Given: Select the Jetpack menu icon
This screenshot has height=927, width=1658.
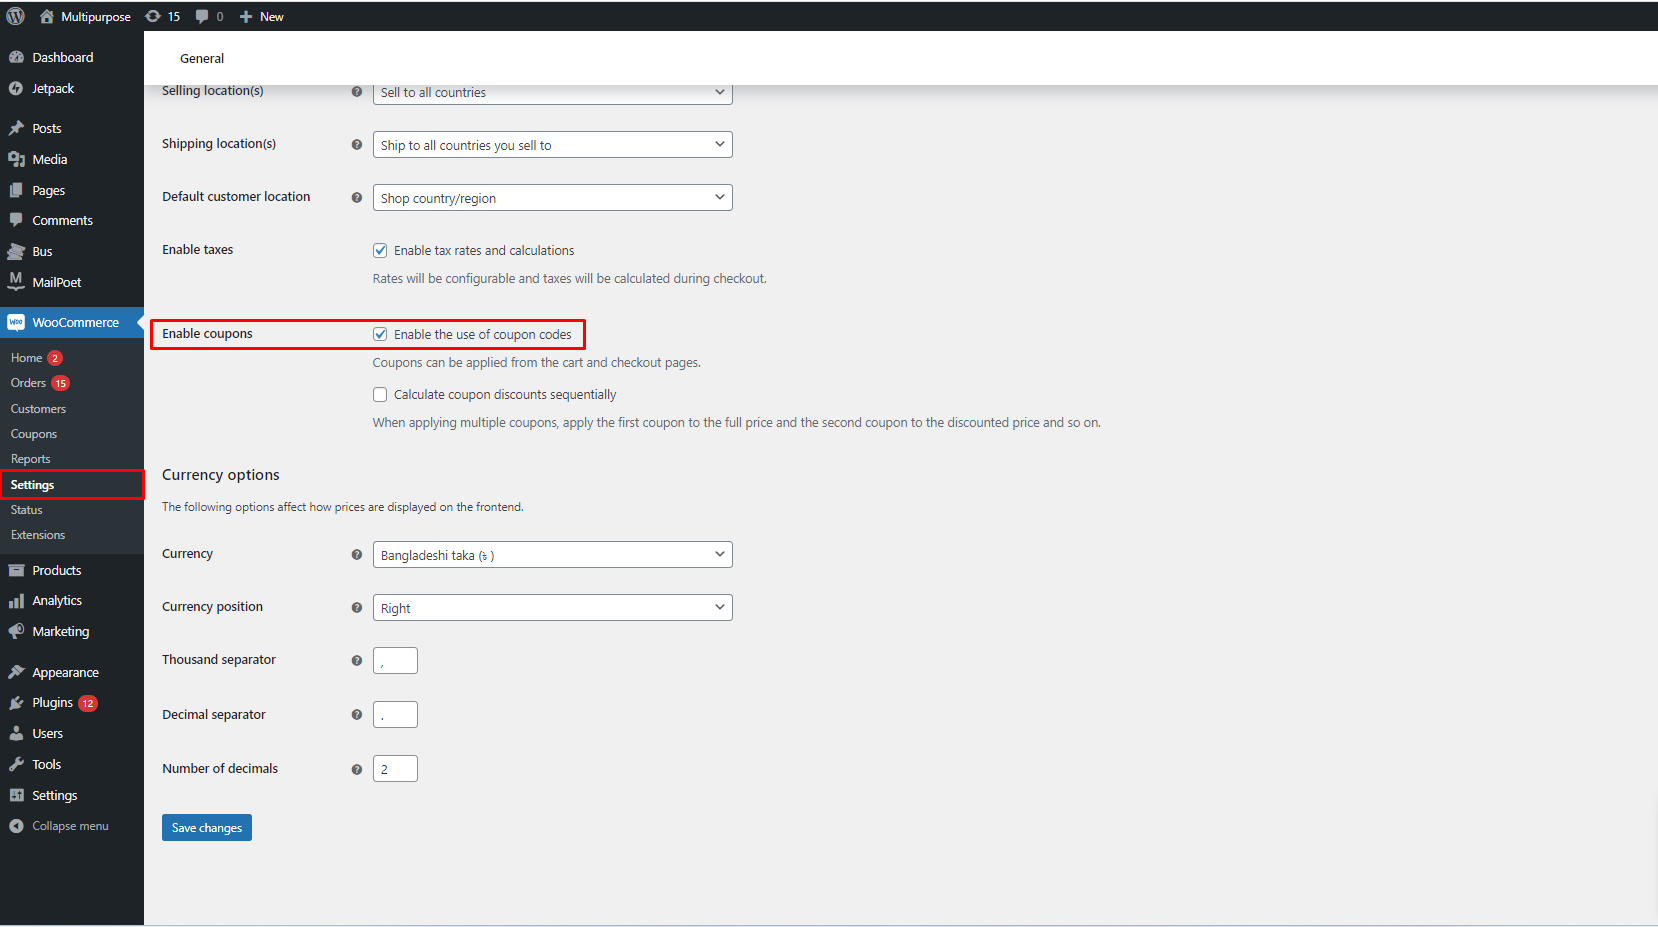Looking at the screenshot, I should pyautogui.click(x=17, y=88).
